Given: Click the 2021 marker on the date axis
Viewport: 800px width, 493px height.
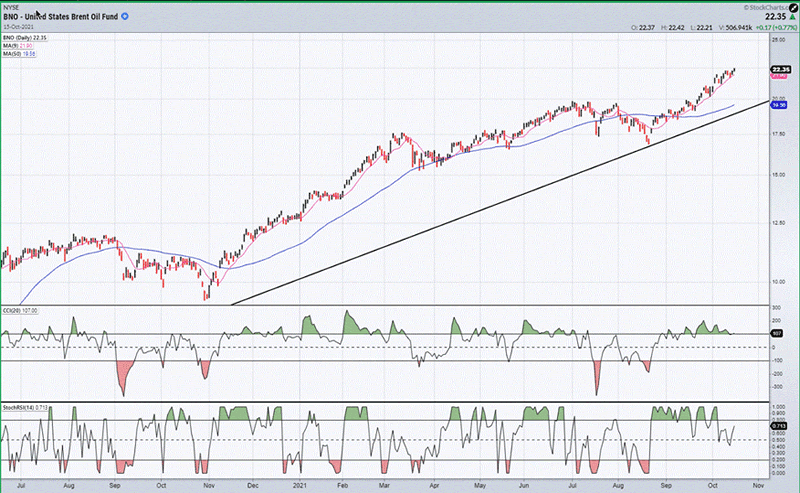Looking at the screenshot, I should pos(297,483).
